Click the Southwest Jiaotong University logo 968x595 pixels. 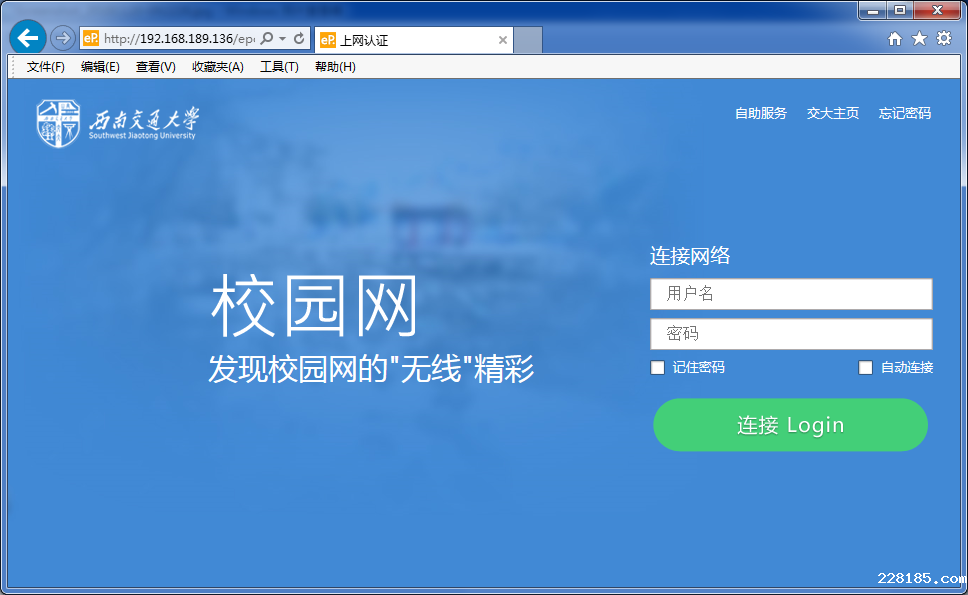coord(117,123)
